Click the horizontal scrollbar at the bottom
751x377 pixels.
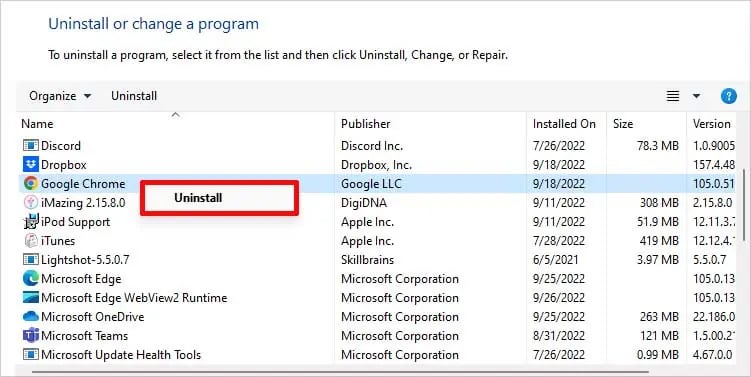(x=340, y=371)
